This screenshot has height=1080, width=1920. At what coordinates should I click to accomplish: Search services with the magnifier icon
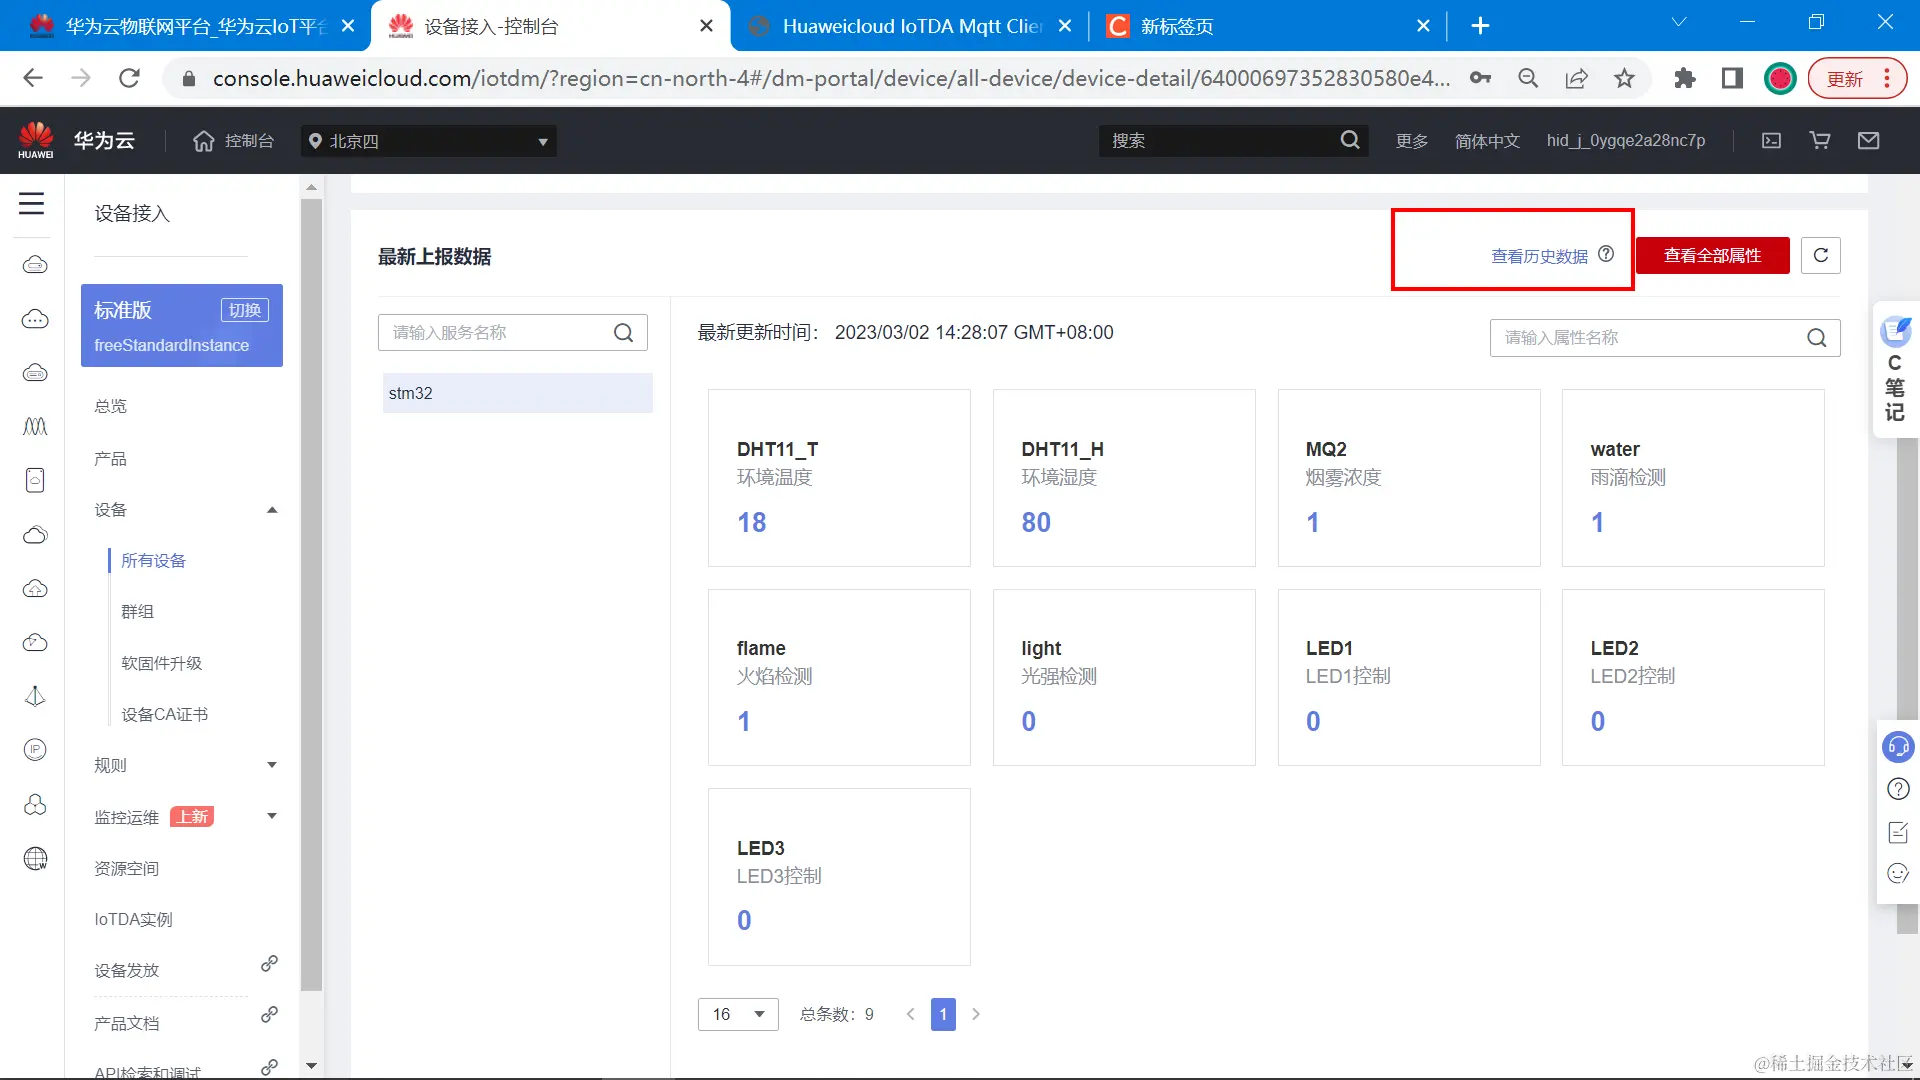pos(623,333)
